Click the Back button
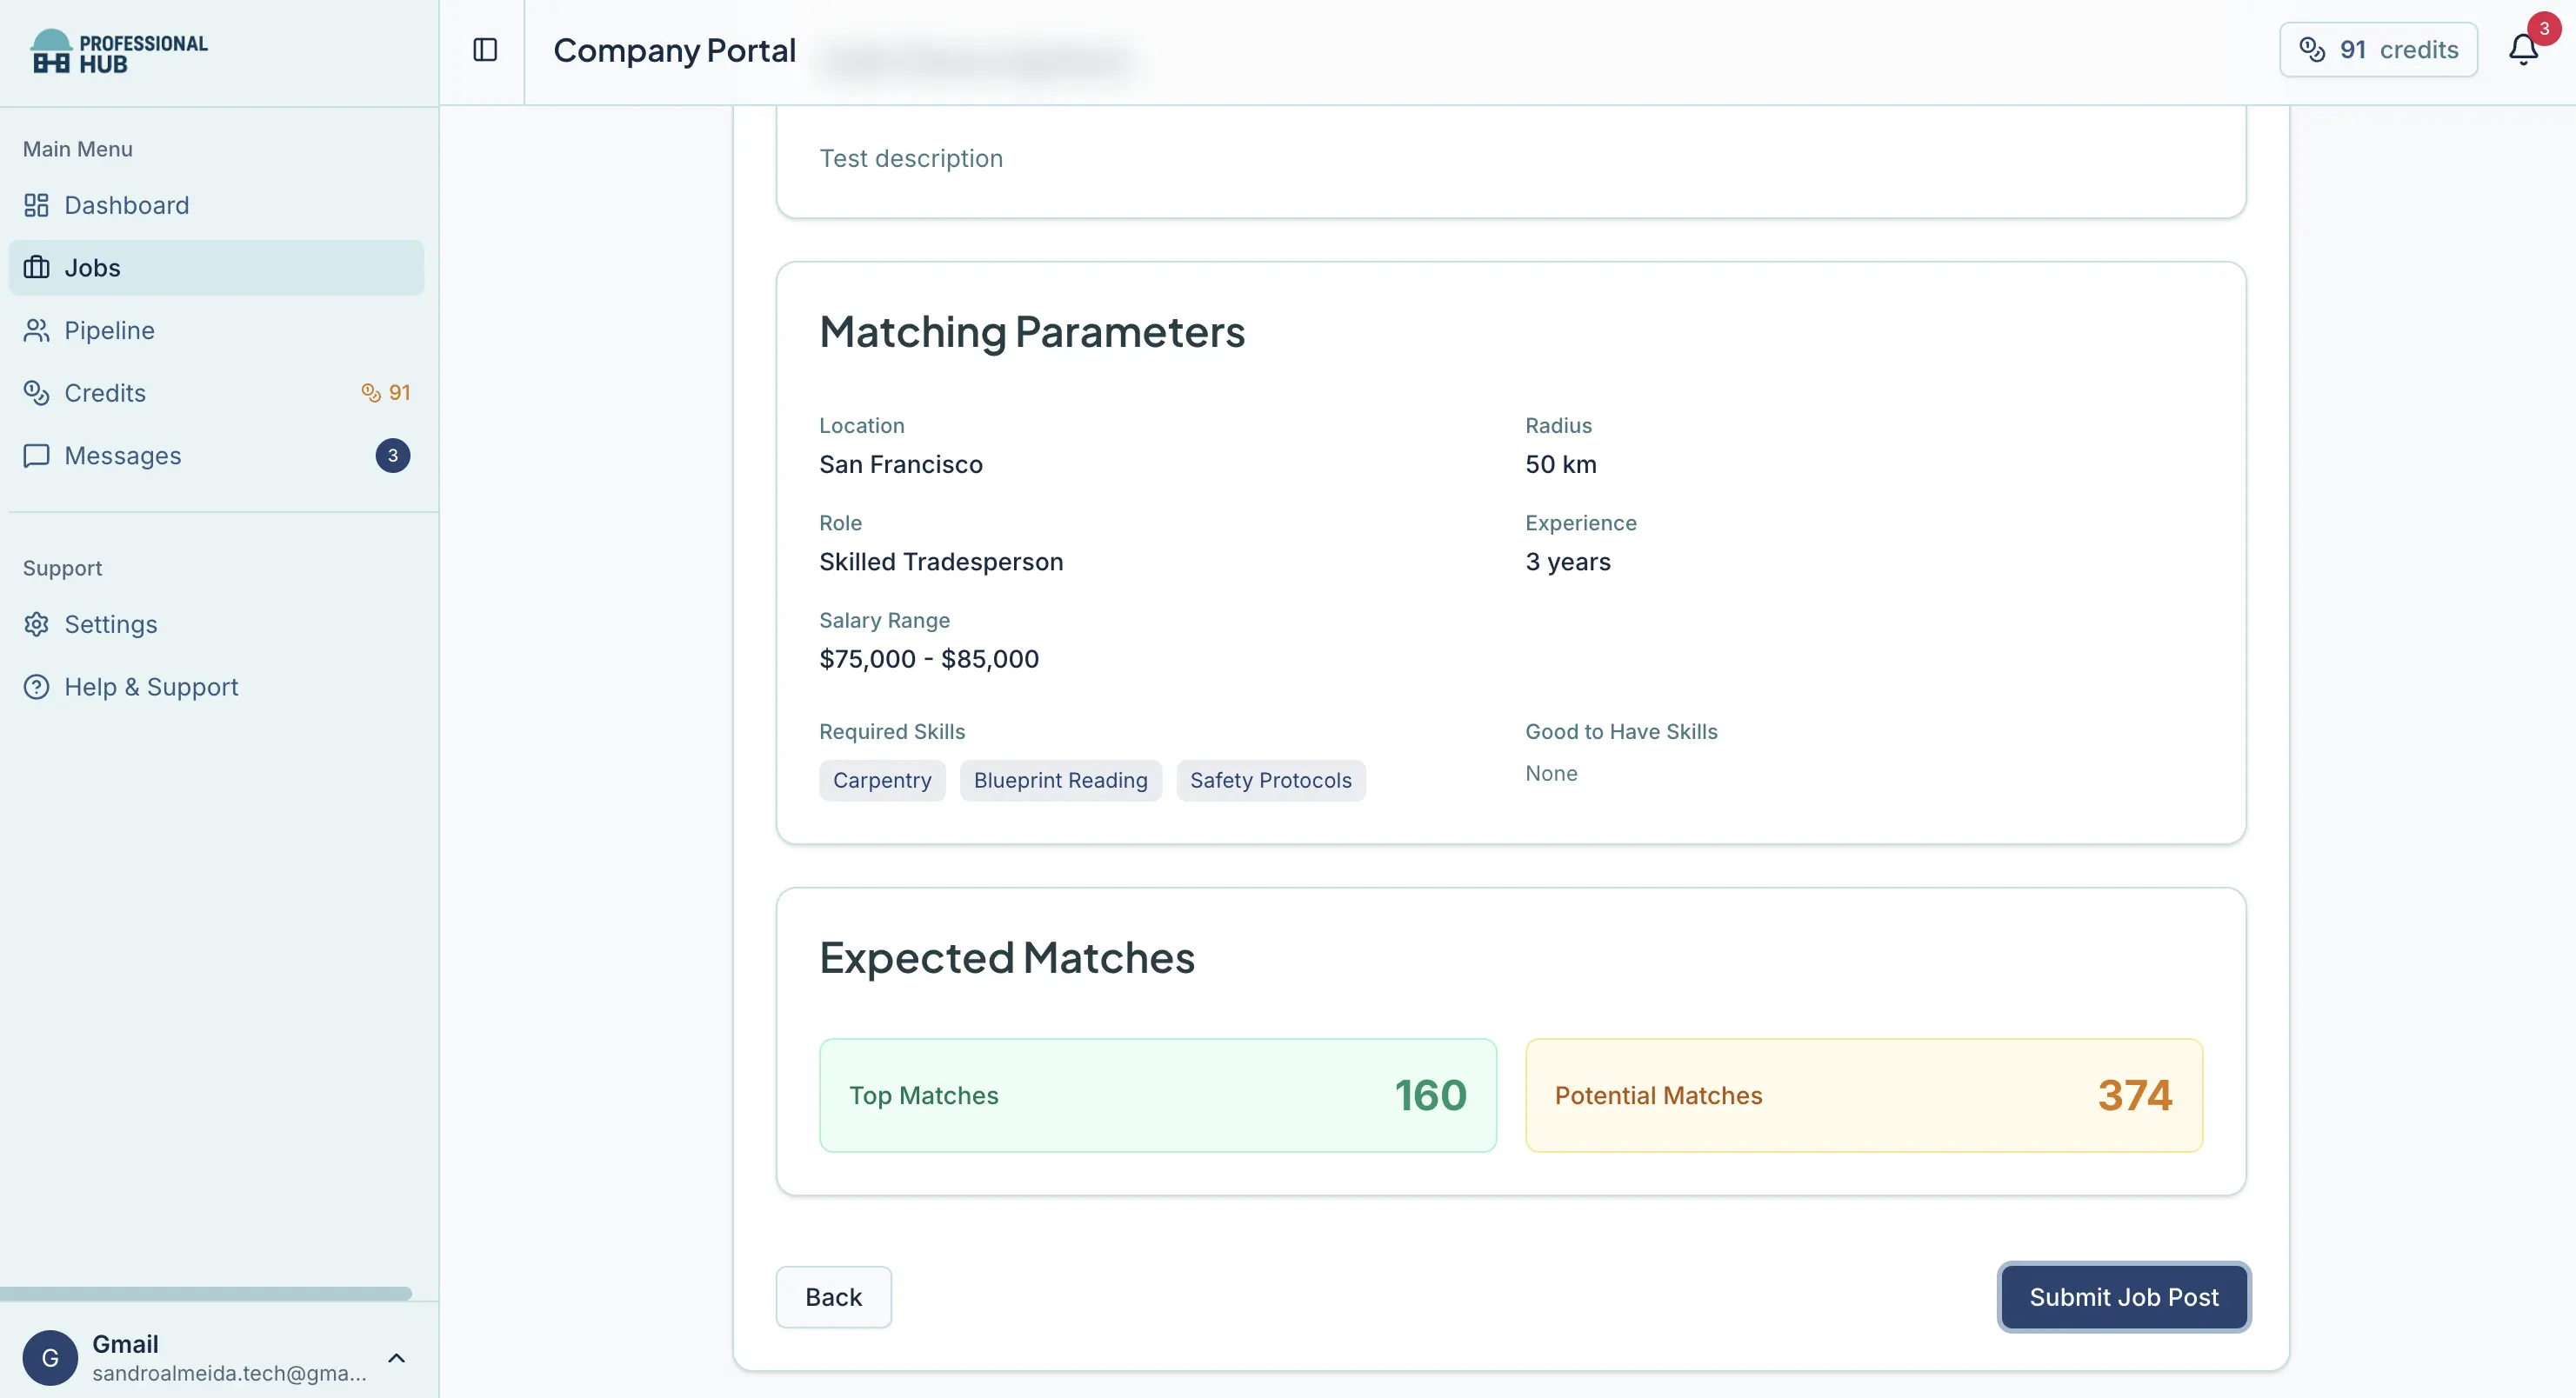Viewport: 2576px width, 1398px height. tap(833, 1297)
